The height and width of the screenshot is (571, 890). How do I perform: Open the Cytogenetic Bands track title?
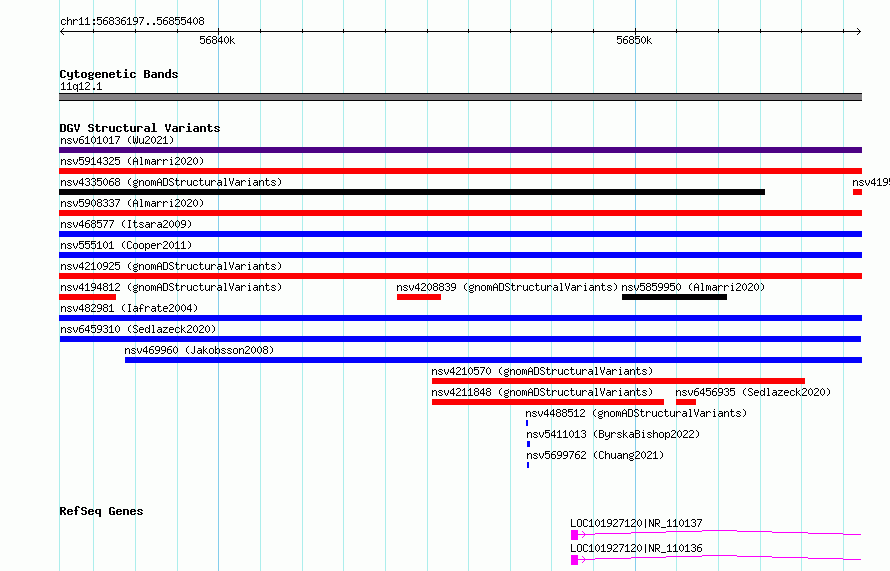click(x=119, y=74)
